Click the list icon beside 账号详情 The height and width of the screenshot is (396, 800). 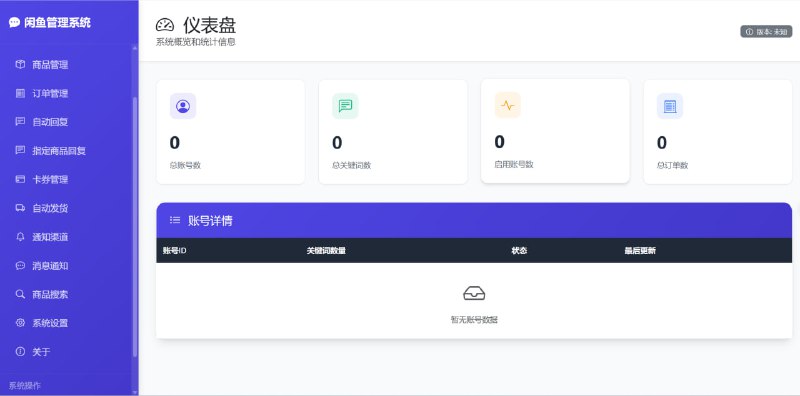(x=175, y=220)
